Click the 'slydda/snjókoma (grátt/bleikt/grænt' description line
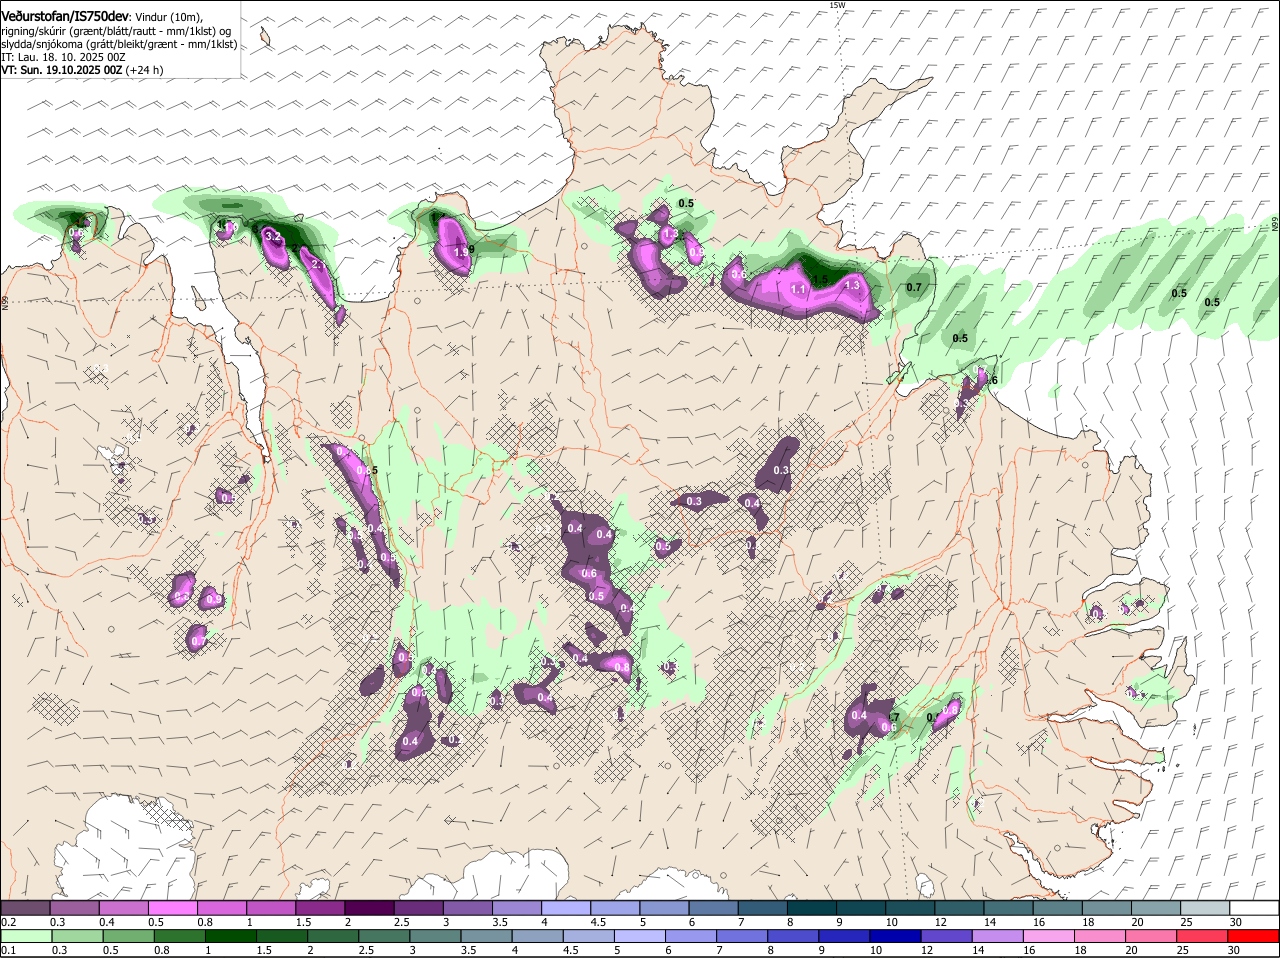The image size is (1280, 958). click(119, 44)
